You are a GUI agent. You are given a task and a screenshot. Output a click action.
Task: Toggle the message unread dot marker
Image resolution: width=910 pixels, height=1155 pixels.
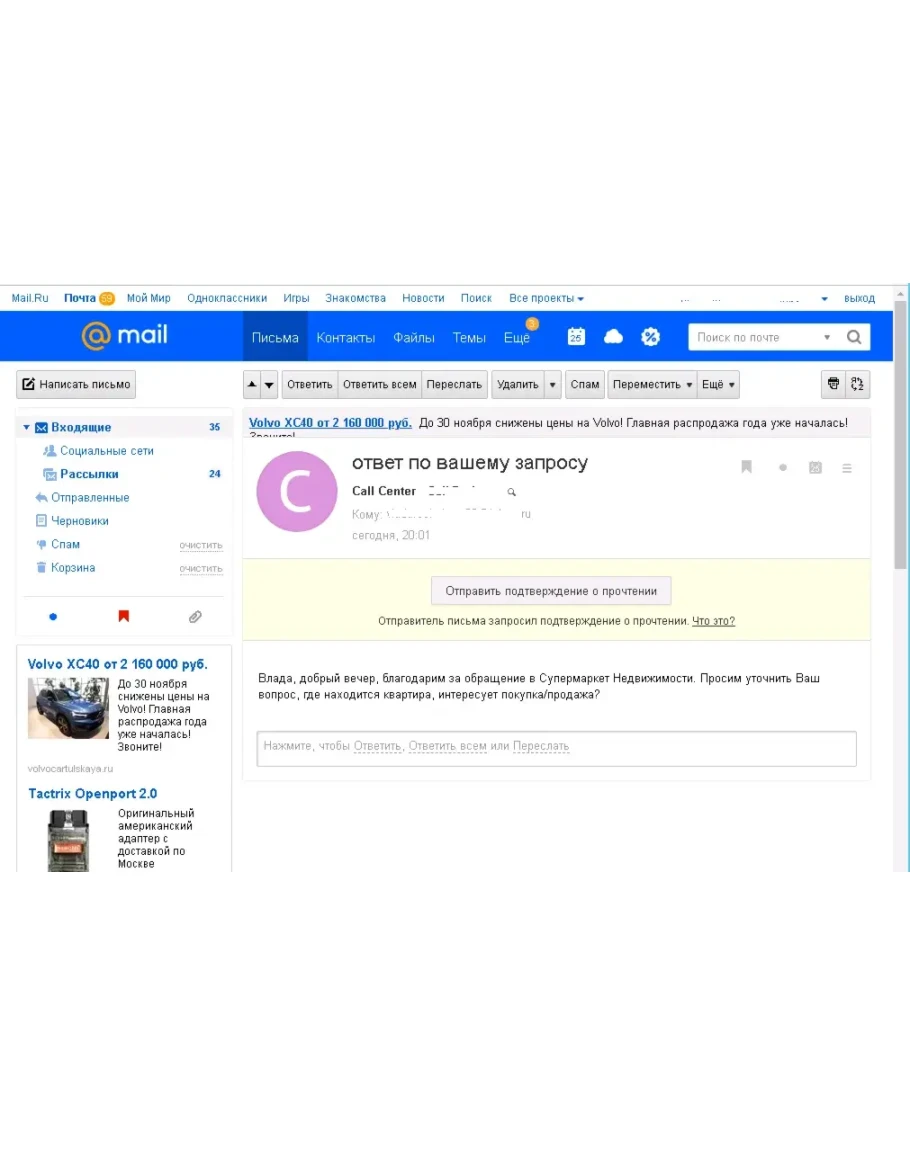pos(783,467)
